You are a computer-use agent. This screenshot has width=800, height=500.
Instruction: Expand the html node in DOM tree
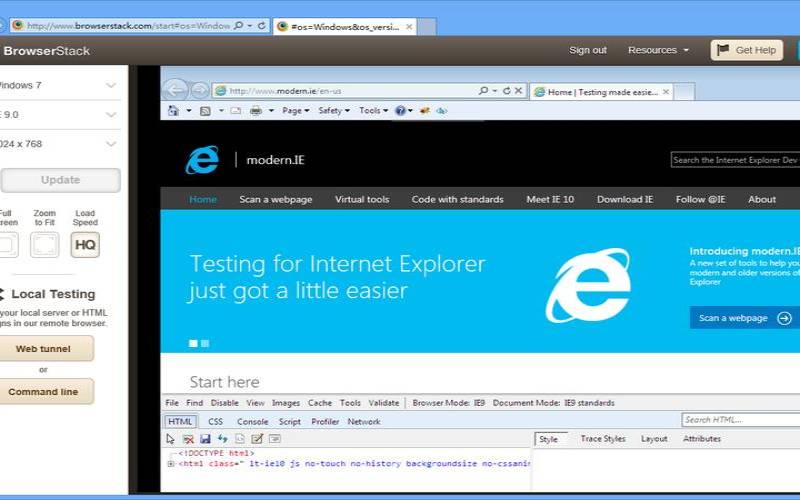[x=171, y=464]
